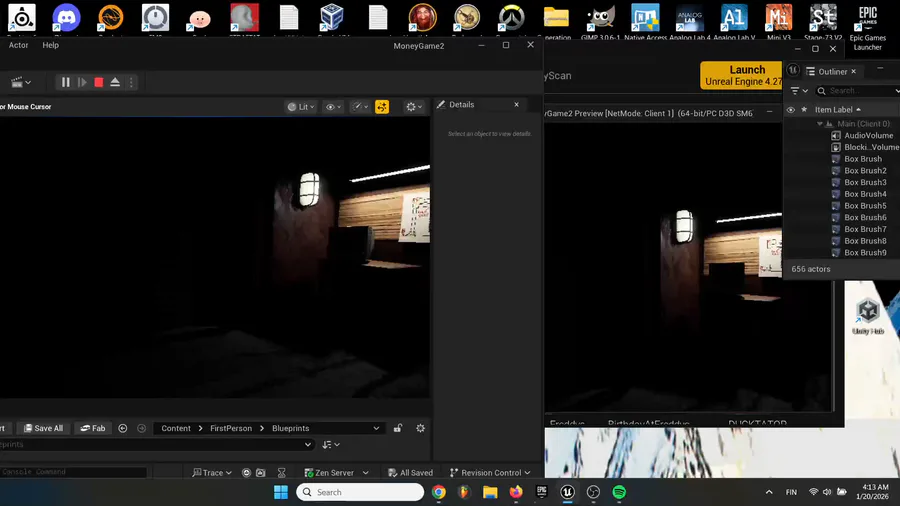Open the Discord desktop shortcut

click(66, 19)
